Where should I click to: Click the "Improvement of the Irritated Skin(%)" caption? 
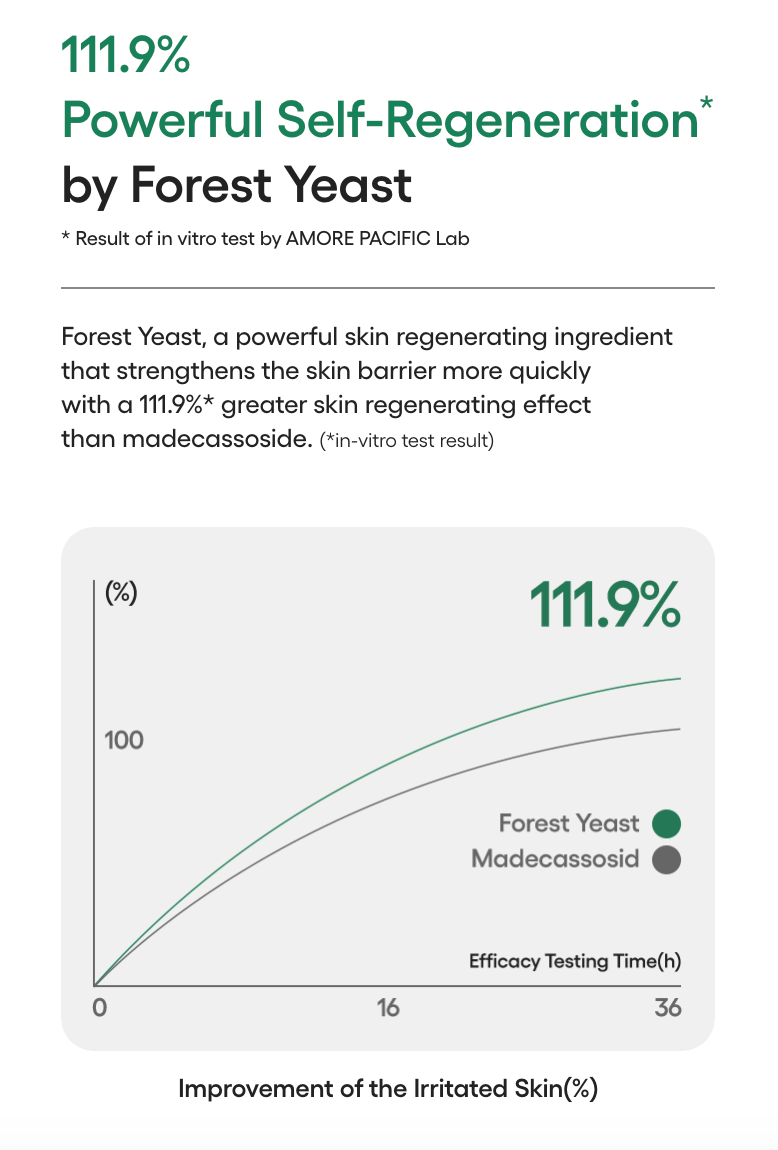coord(388,1089)
